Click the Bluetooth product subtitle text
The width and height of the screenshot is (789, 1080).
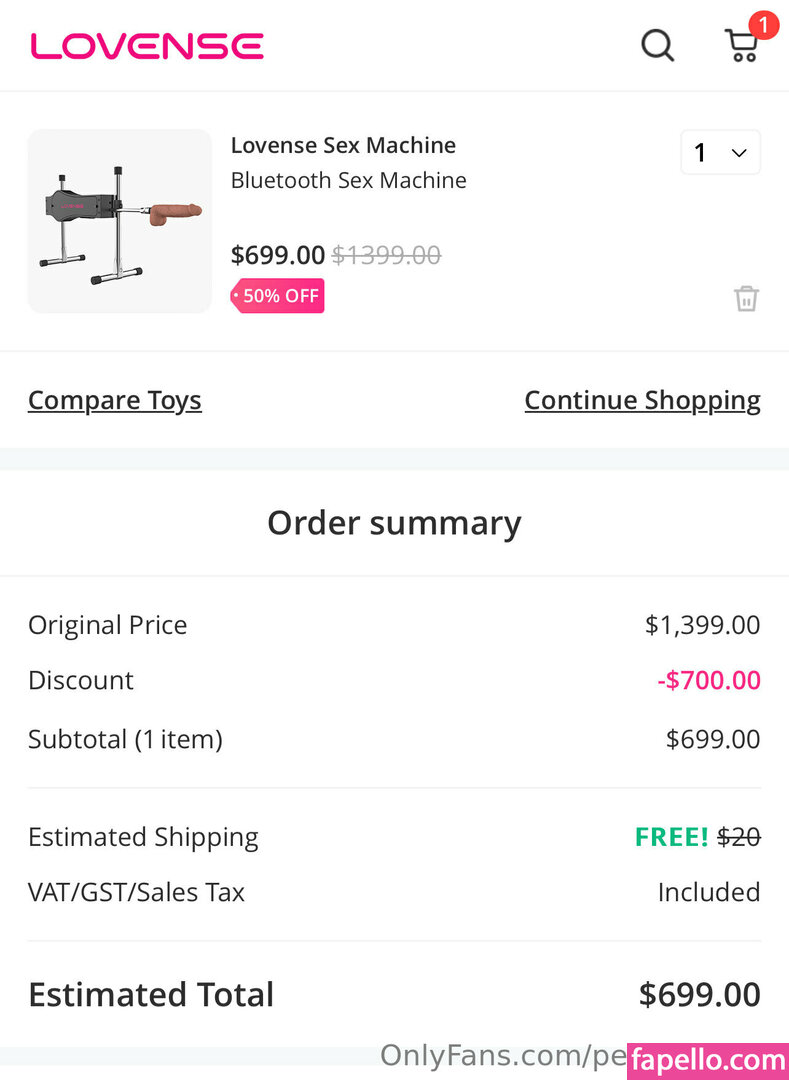point(348,180)
